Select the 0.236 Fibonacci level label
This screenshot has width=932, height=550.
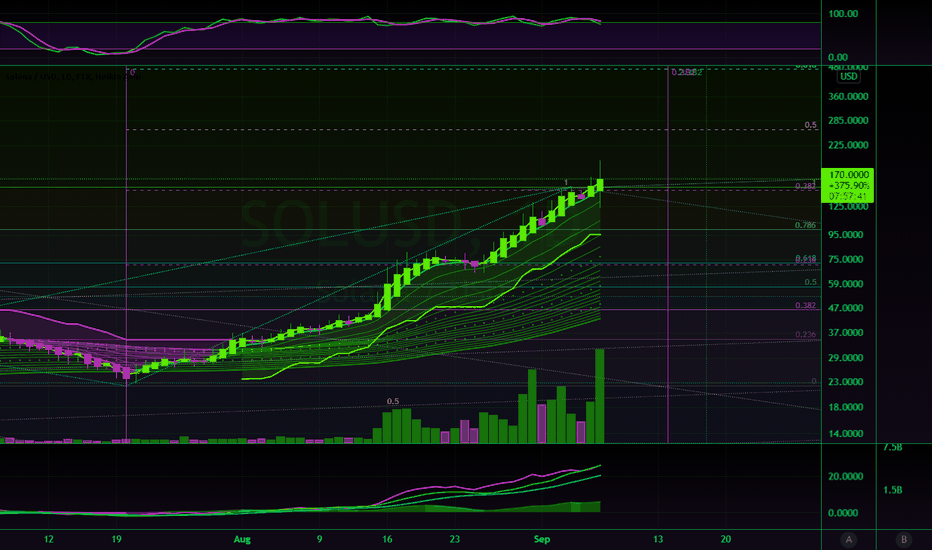click(x=806, y=334)
